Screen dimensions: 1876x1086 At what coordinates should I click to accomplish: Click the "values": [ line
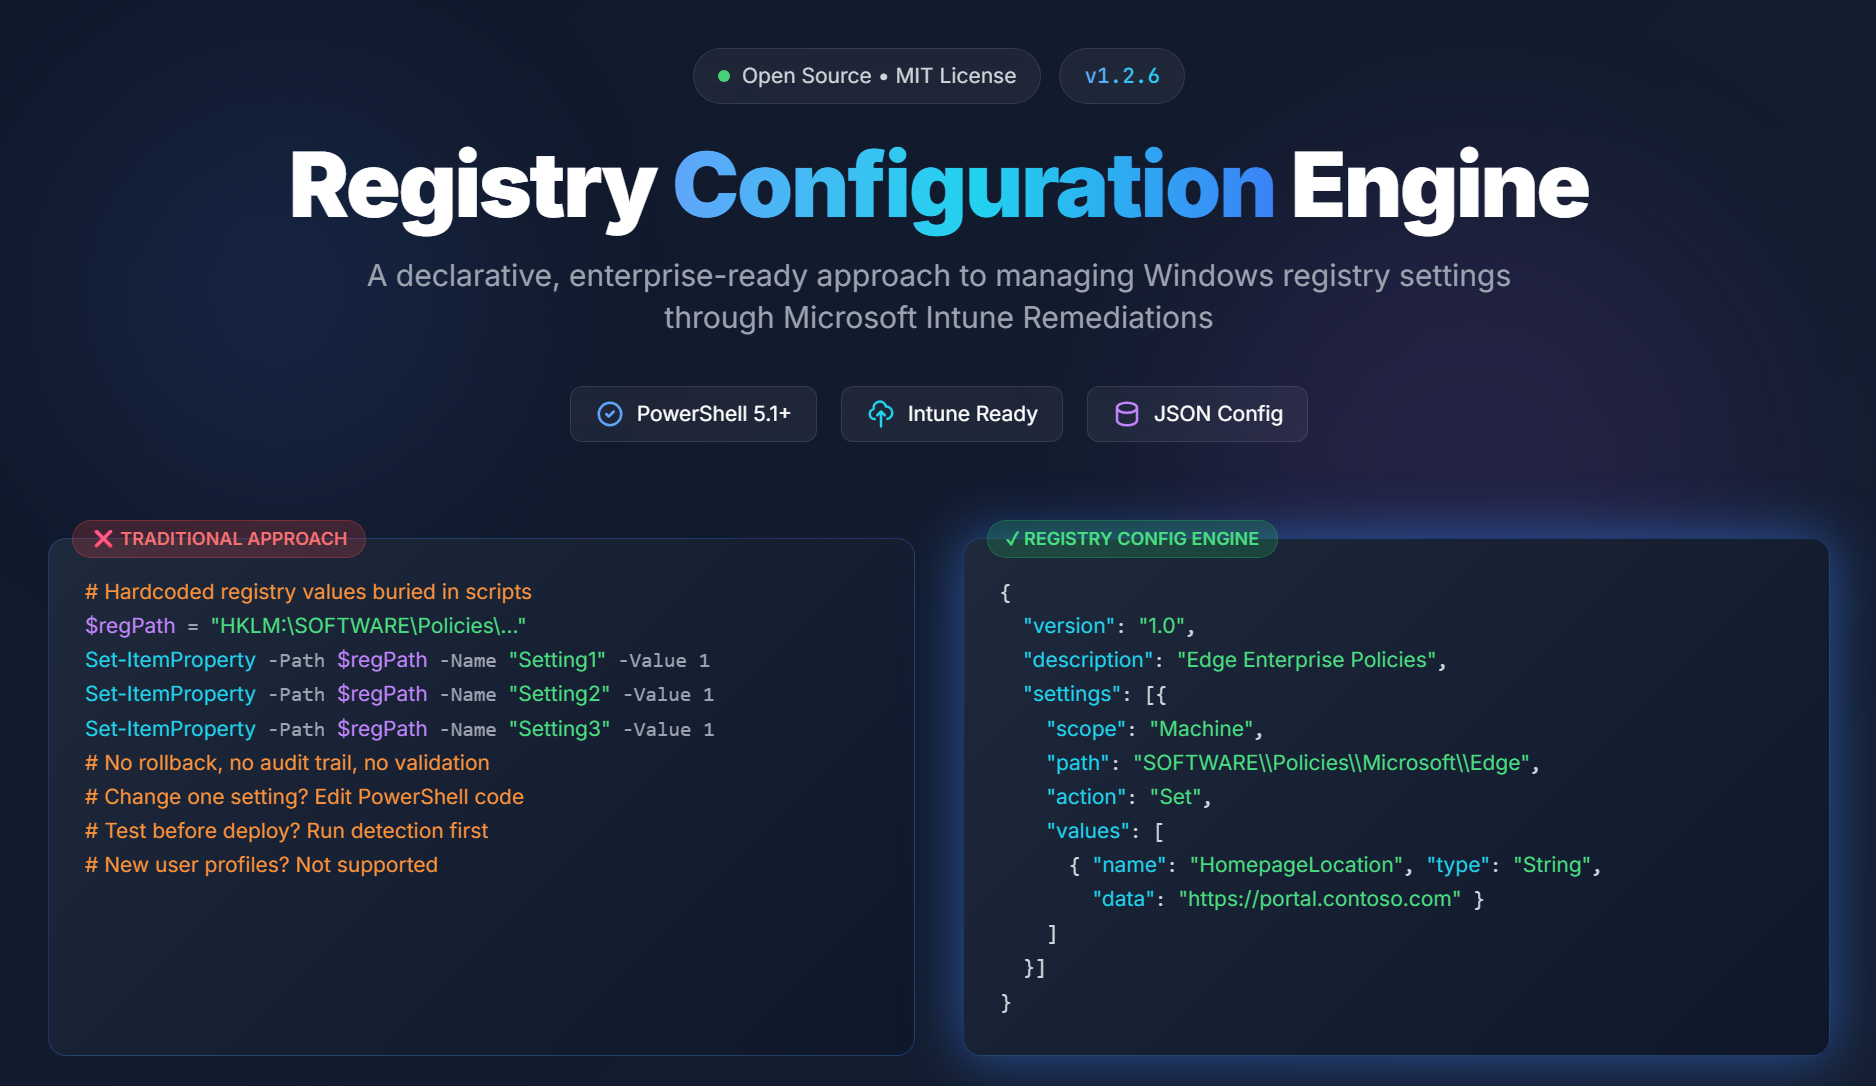click(x=1105, y=831)
